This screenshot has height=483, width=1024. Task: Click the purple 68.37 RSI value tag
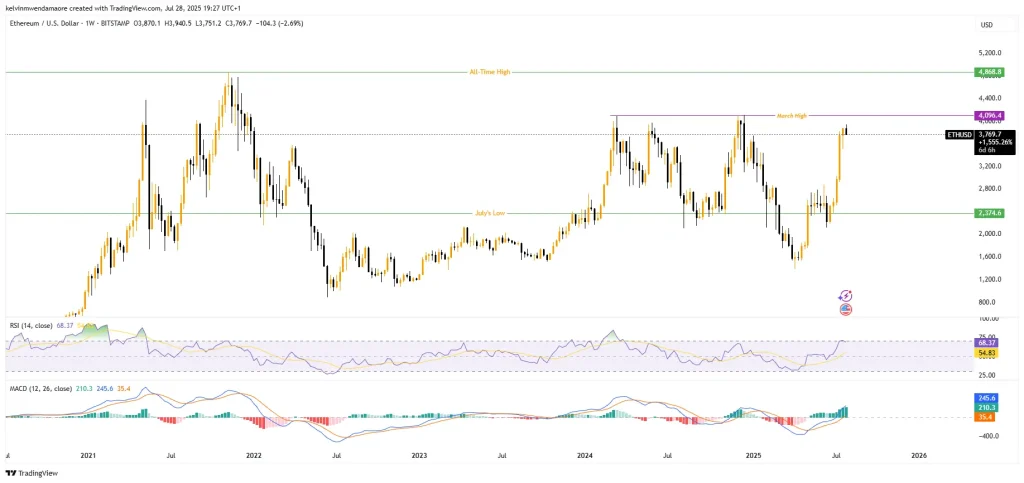[984, 342]
